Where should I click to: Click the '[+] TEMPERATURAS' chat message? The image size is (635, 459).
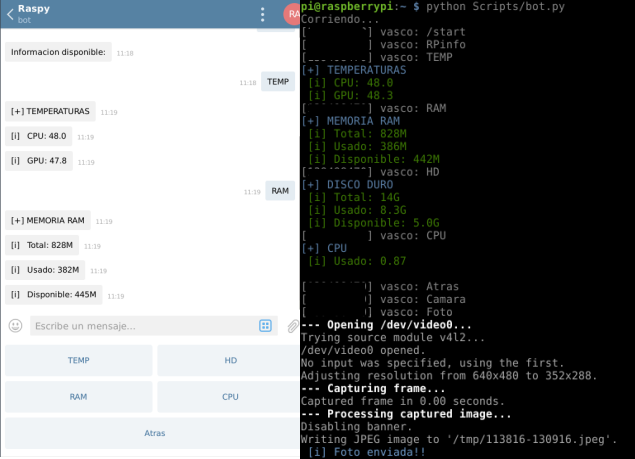[50, 111]
